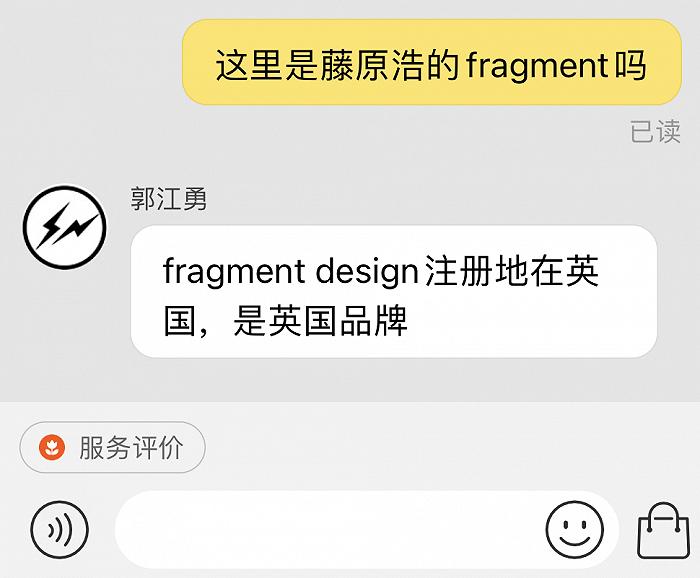Click the 吗 character ending the yellow message

630,66
